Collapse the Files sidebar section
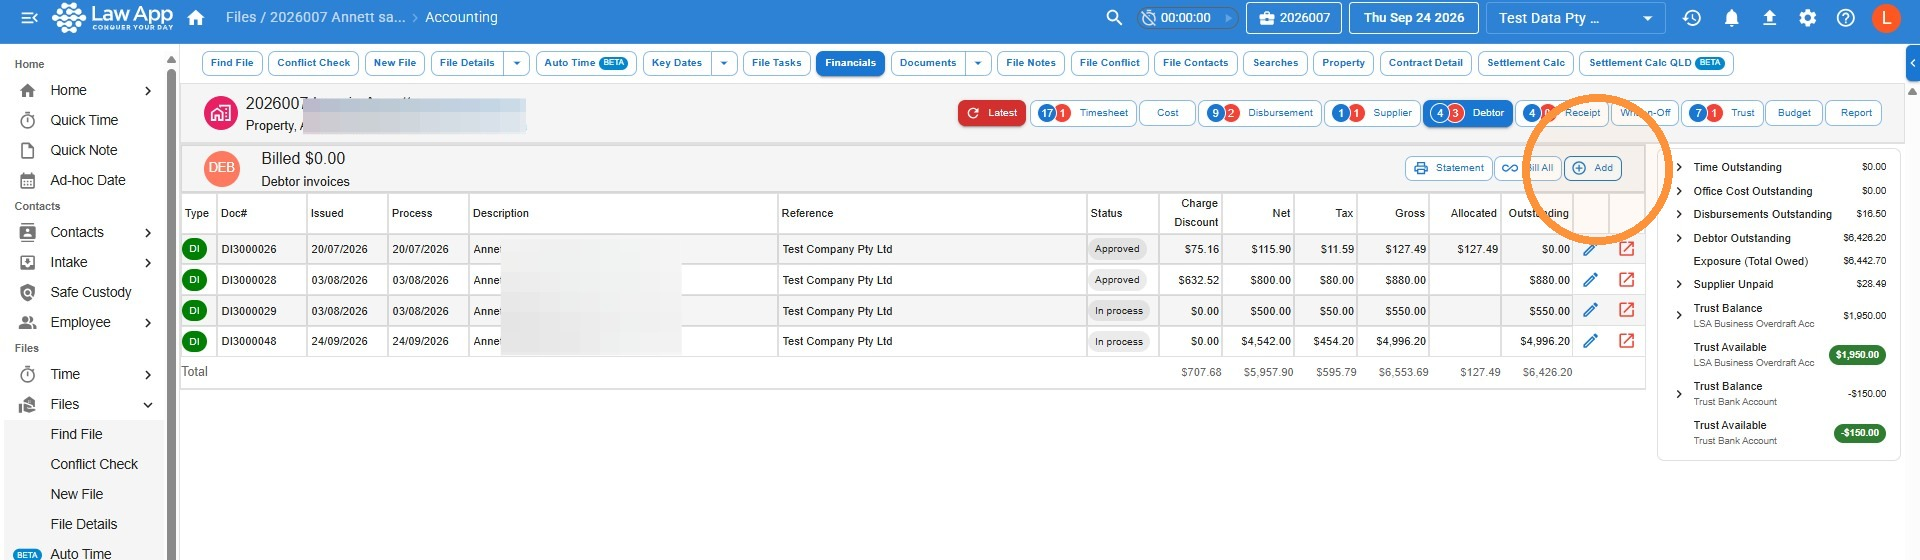1920x560 pixels. click(148, 404)
